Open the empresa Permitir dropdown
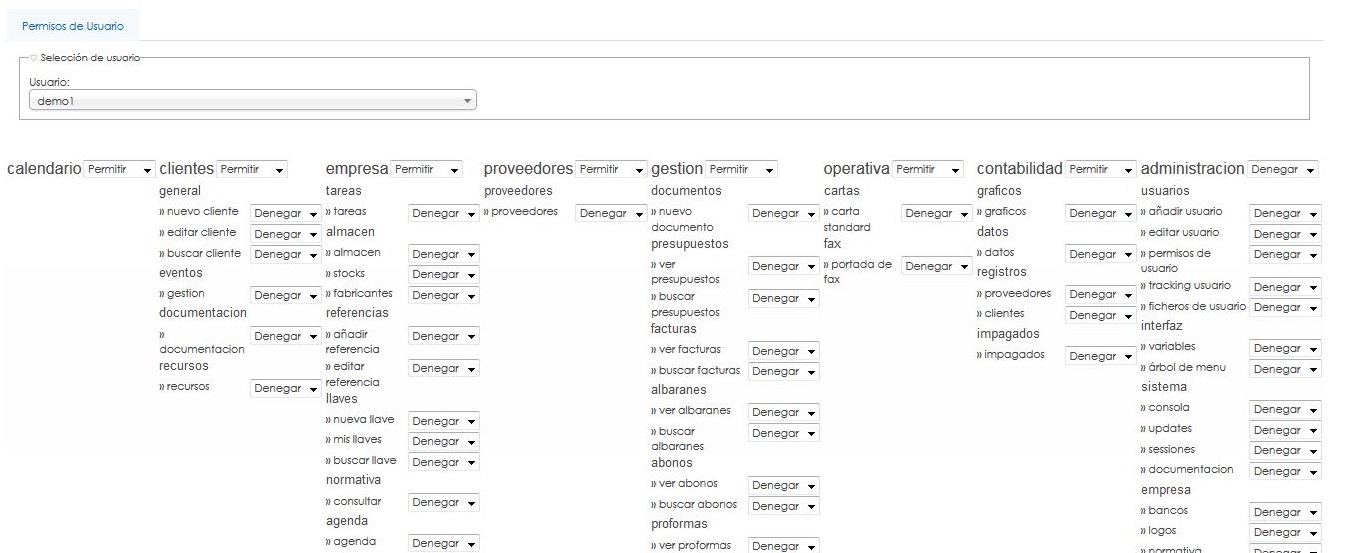 (427, 170)
